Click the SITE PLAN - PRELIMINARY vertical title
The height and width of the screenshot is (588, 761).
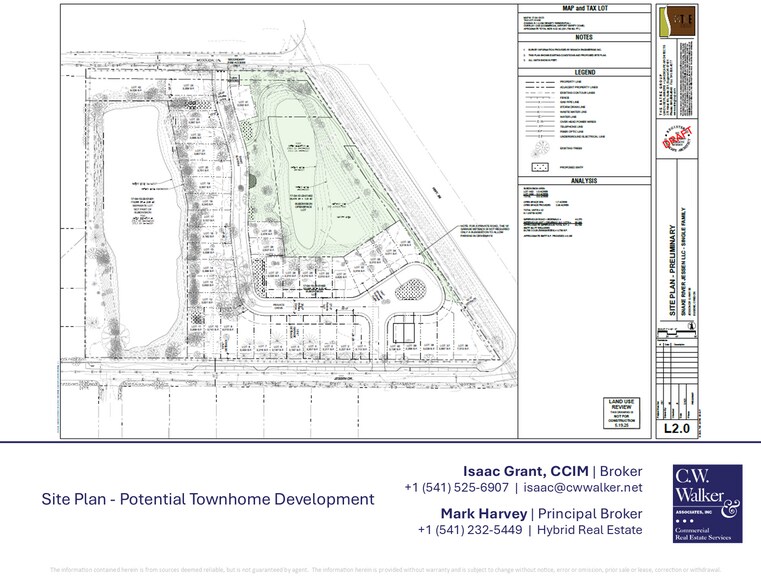click(x=673, y=270)
